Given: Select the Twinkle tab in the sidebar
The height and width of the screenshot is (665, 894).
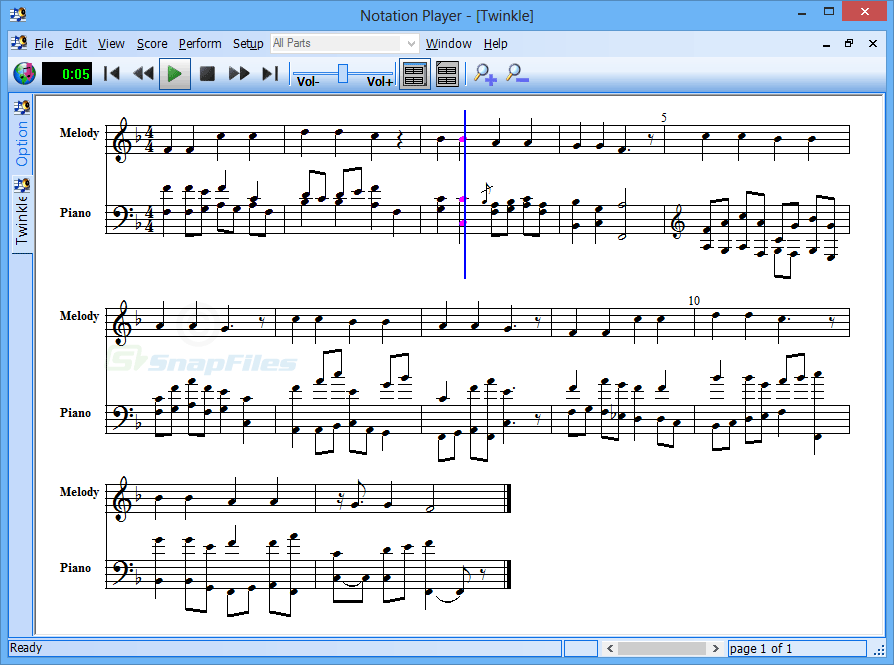Looking at the screenshot, I should click(22, 210).
